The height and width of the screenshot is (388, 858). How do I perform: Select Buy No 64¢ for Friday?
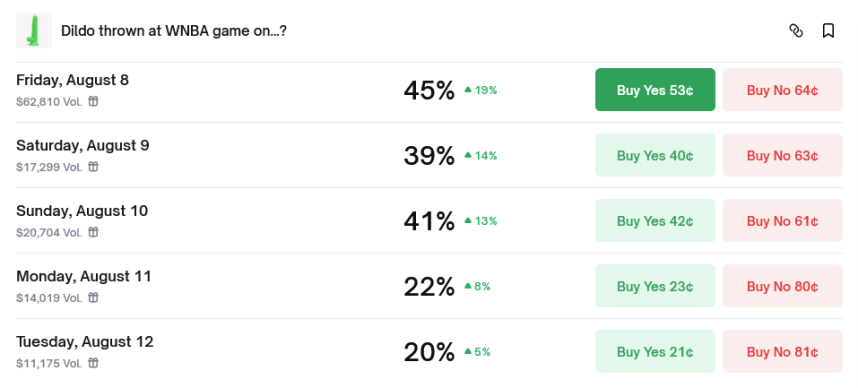(782, 90)
